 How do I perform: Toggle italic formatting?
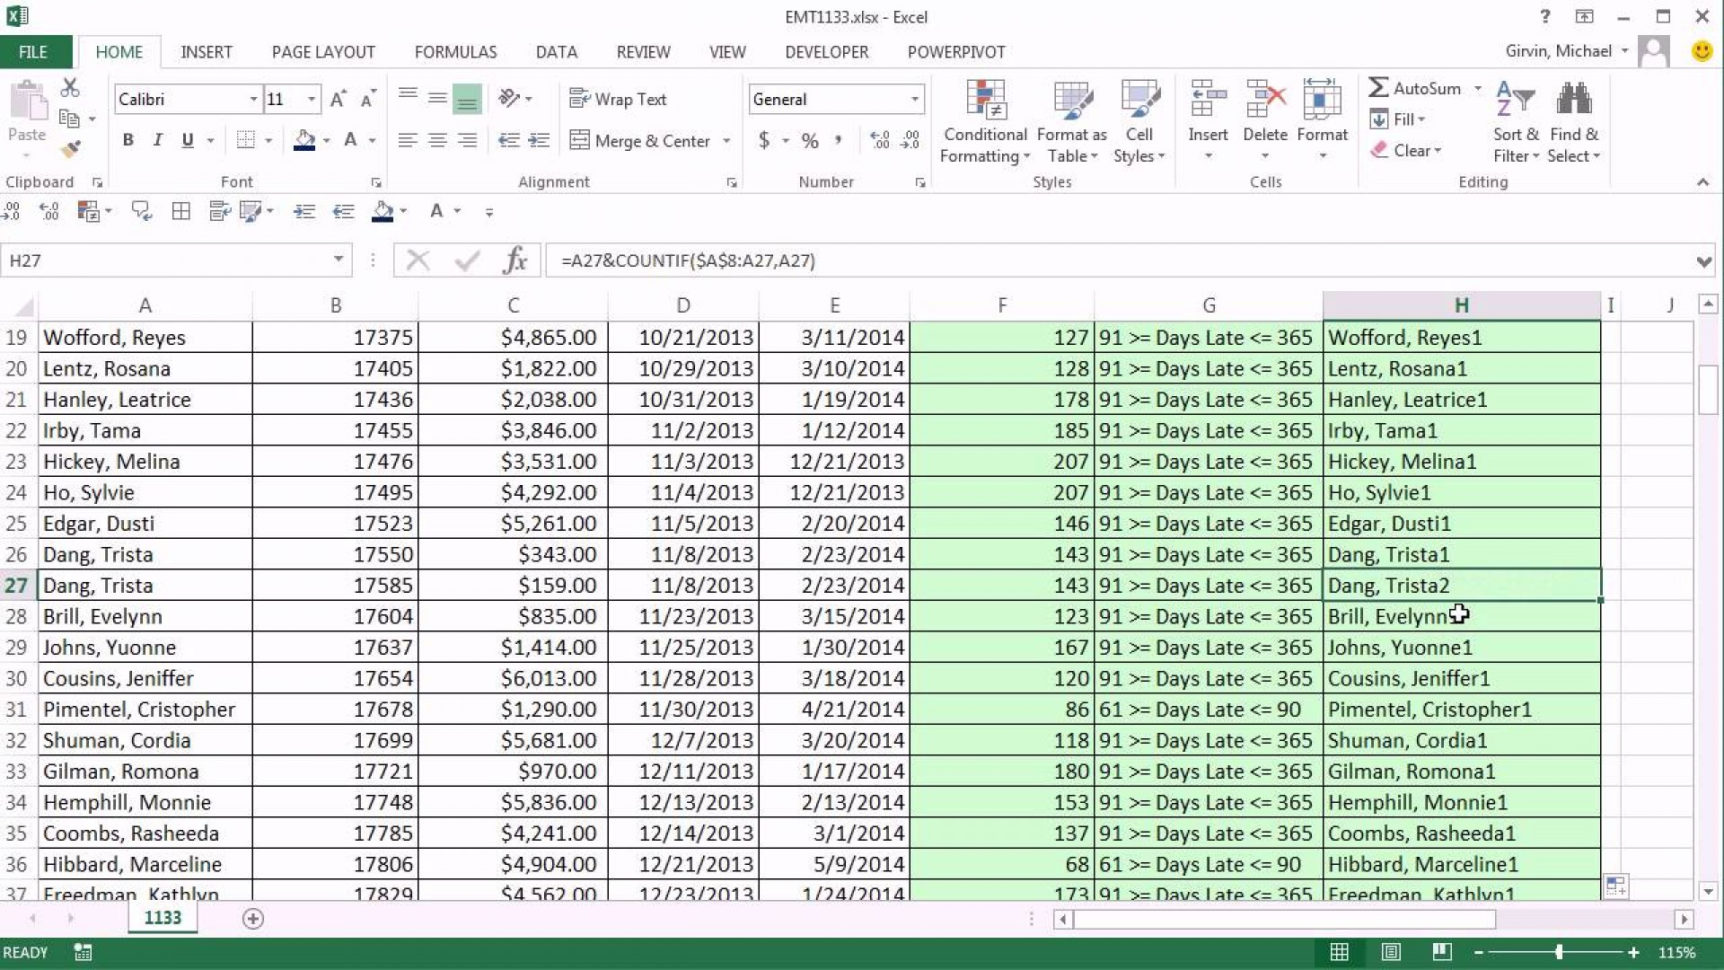[157, 140]
